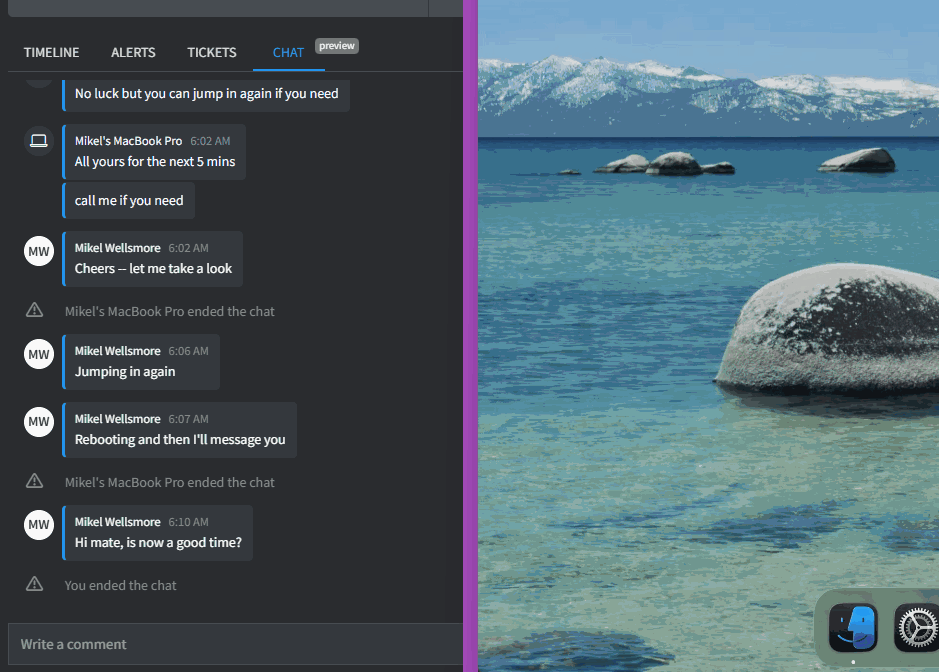Click MW avatar beside 'Jumping in again'

38,354
